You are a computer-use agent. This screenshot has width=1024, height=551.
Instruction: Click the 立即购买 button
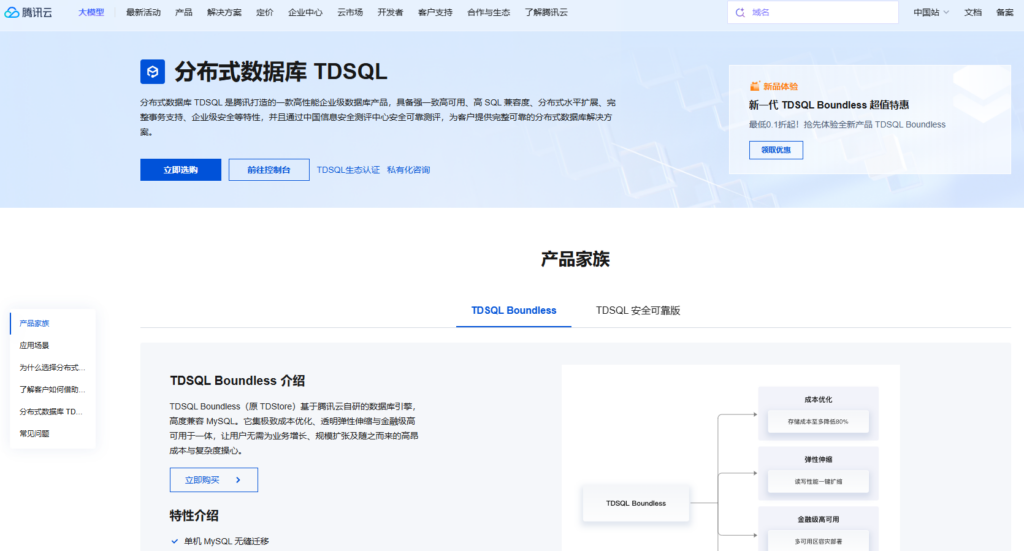pos(214,480)
